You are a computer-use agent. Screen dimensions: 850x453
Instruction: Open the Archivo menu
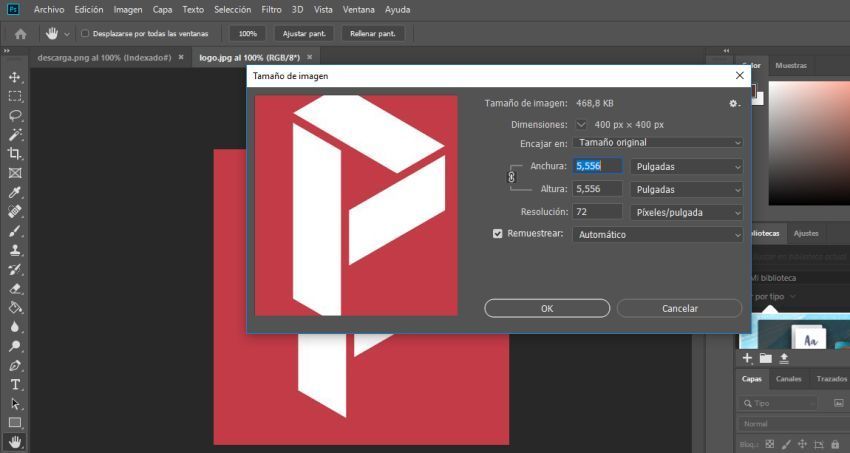[x=49, y=10]
